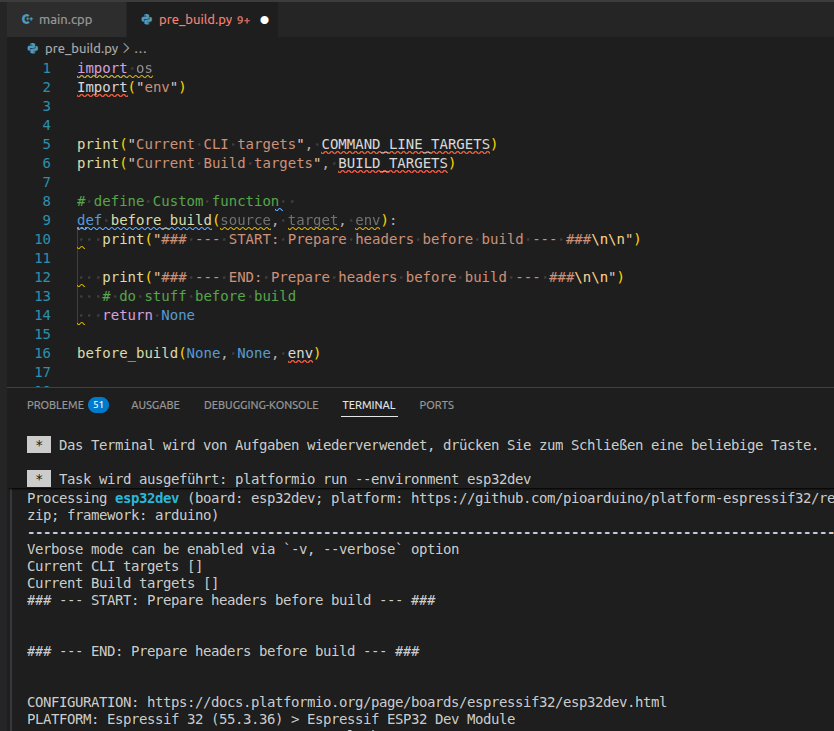Click asterisk icon beside 'Task wird ausgeführt'
This screenshot has height=731, width=834.
pos(38,479)
